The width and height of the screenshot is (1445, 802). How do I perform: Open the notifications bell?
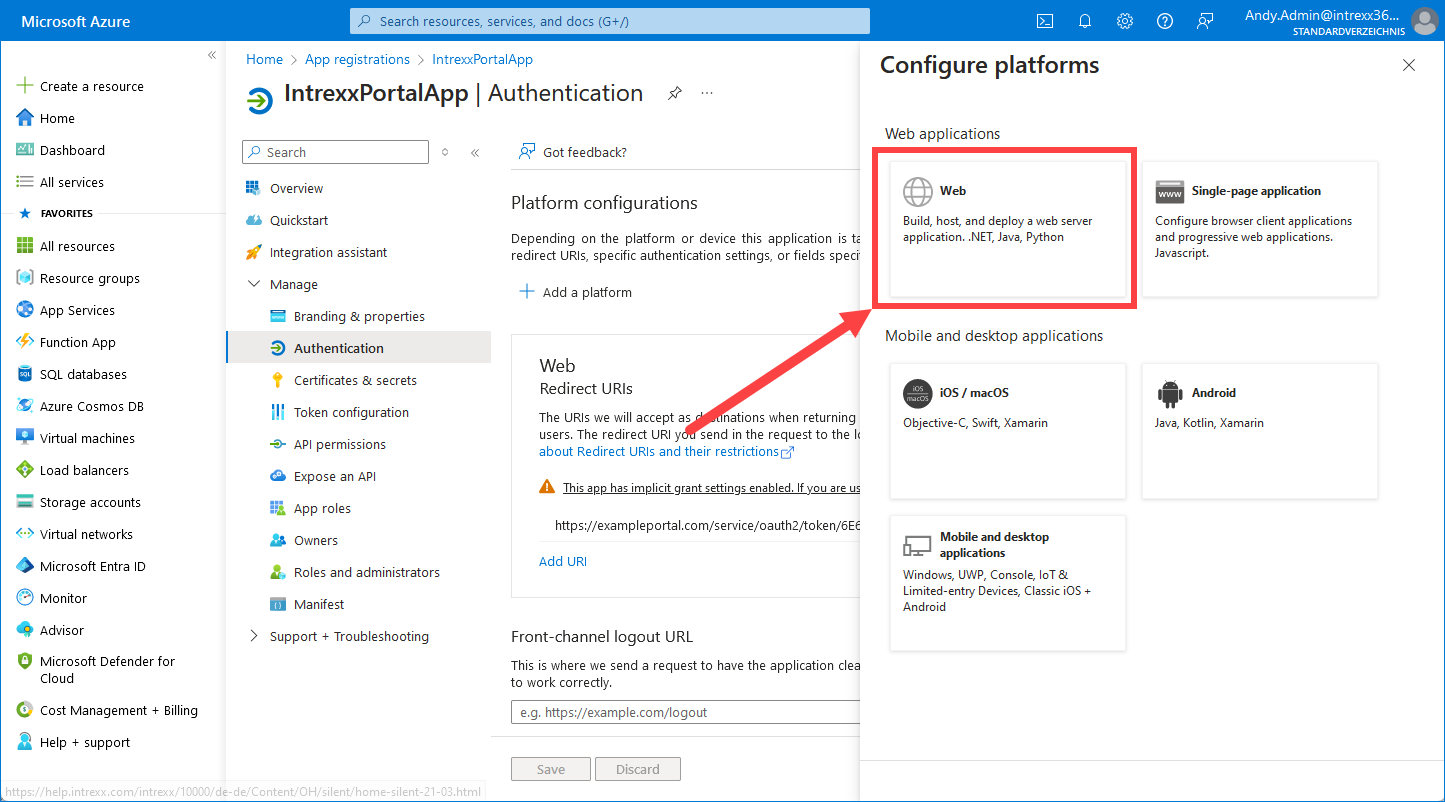[x=1085, y=21]
